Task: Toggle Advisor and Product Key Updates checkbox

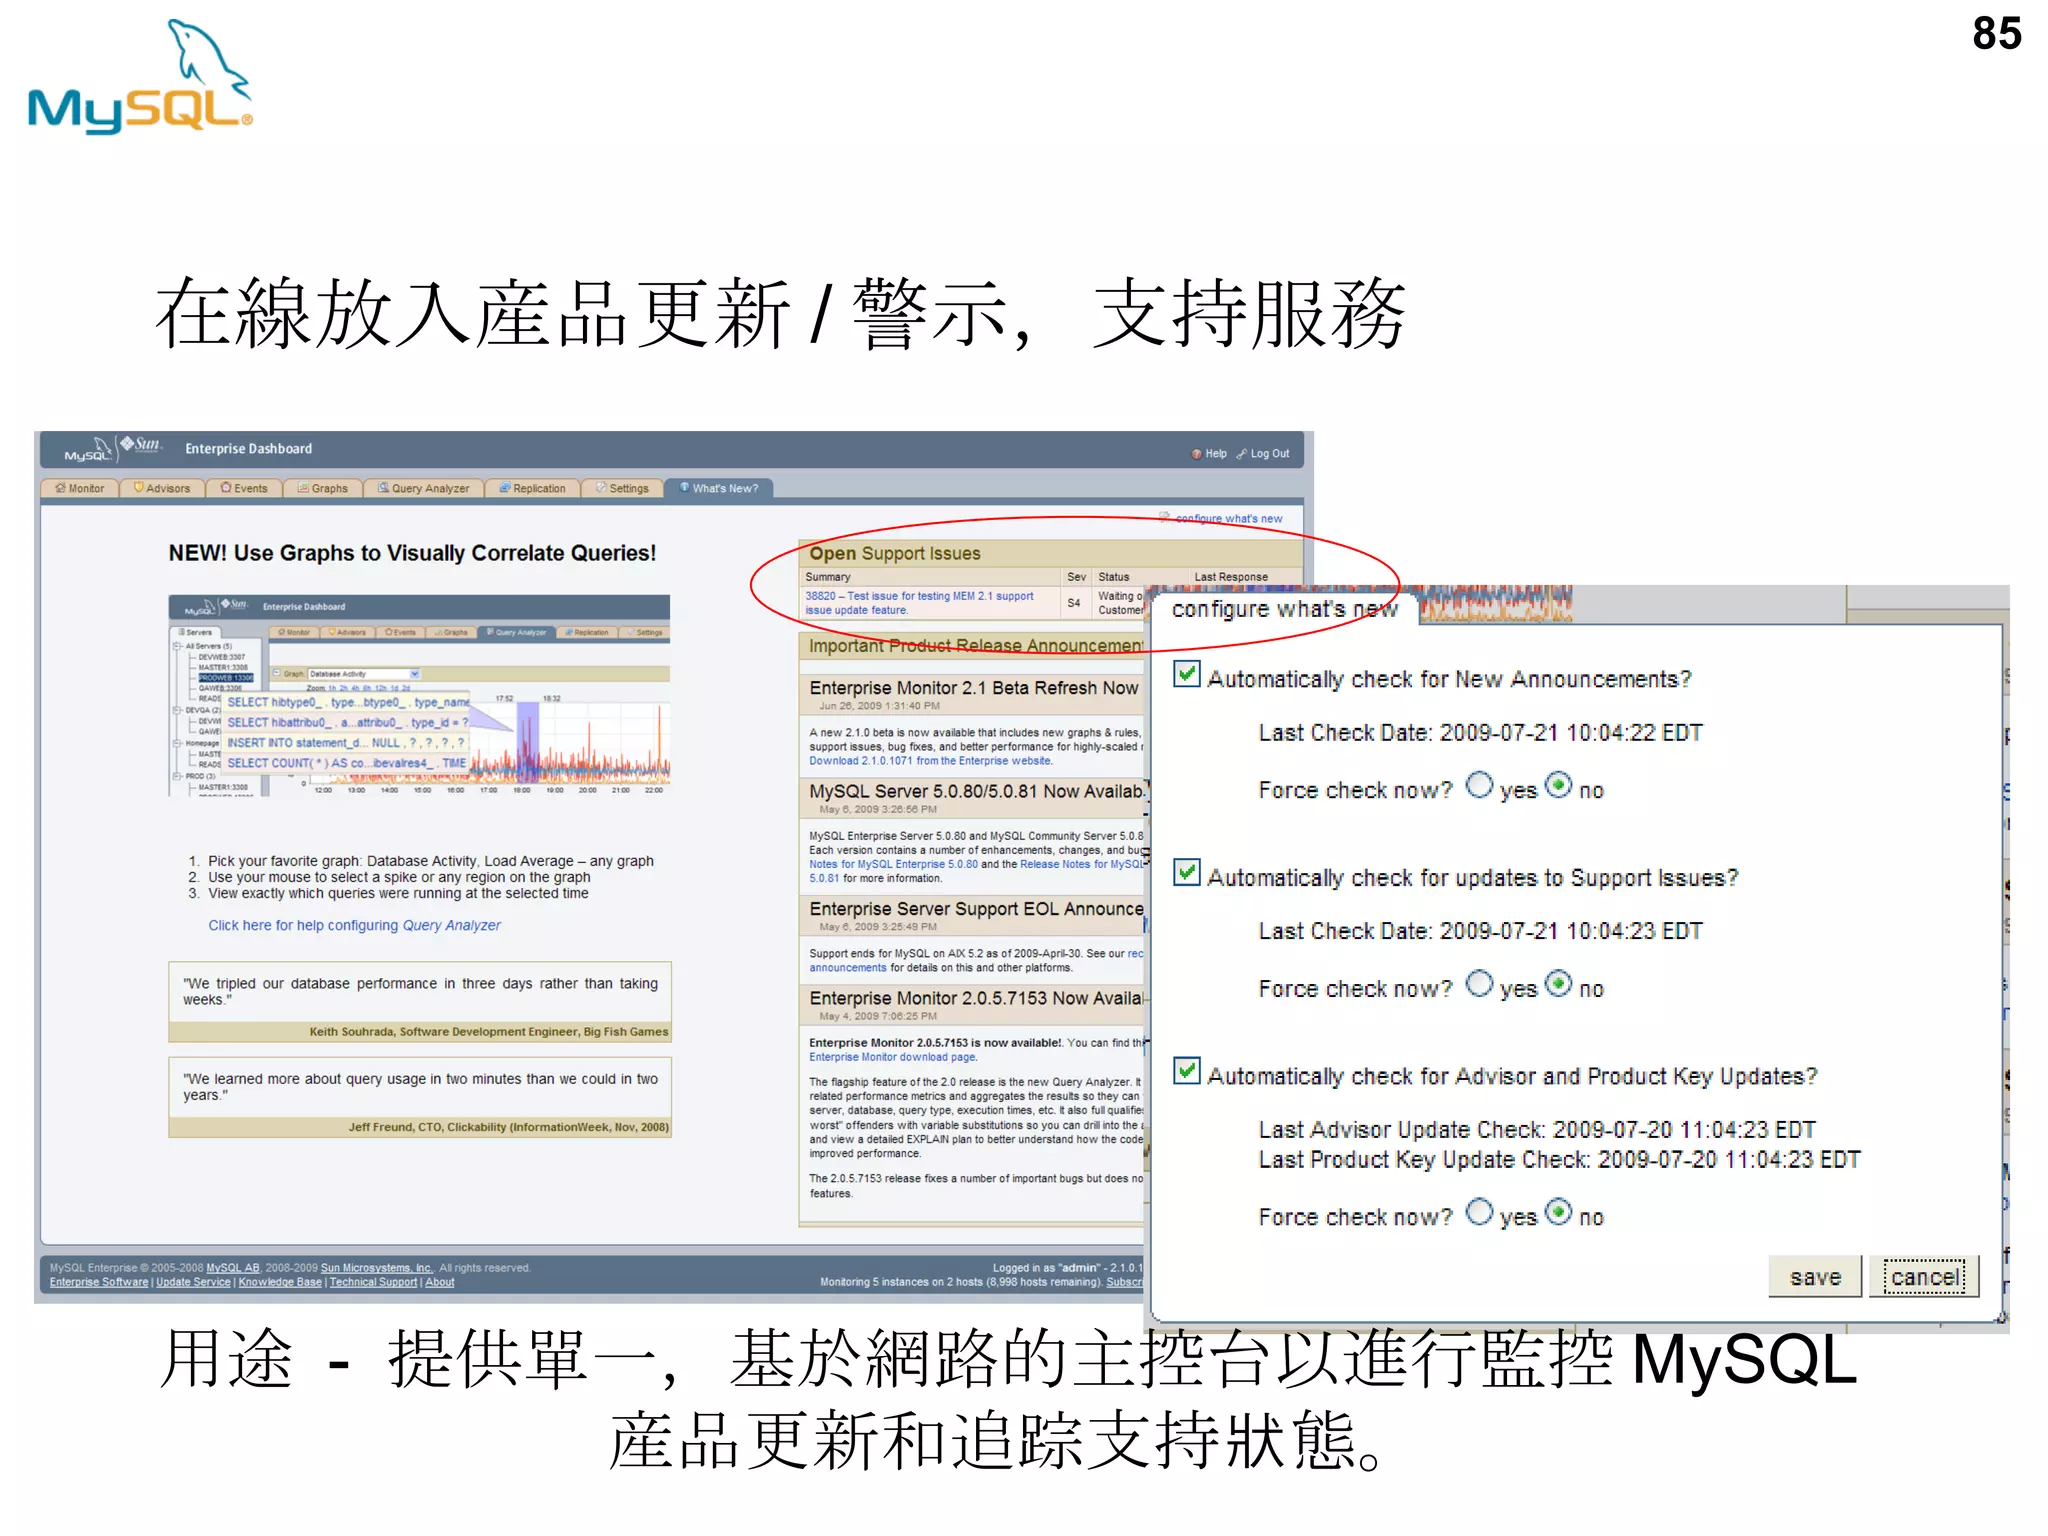Action: [x=1187, y=1071]
